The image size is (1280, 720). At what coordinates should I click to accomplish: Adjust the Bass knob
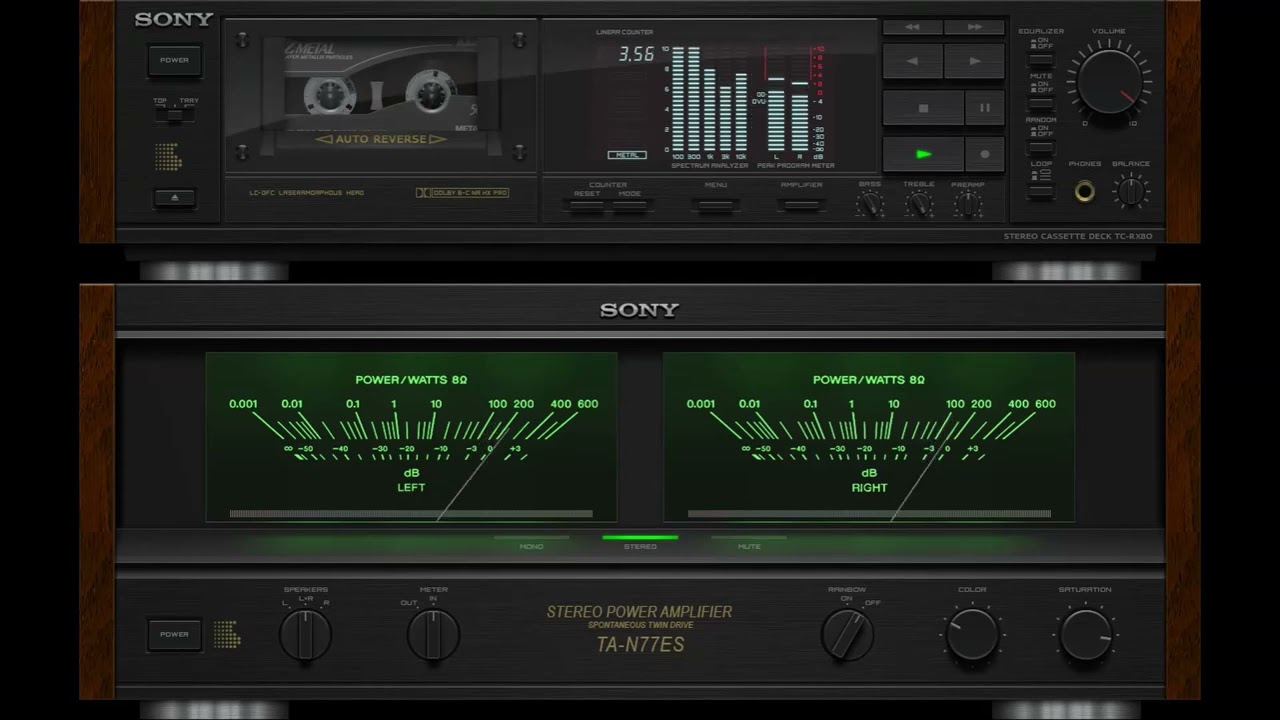click(870, 205)
